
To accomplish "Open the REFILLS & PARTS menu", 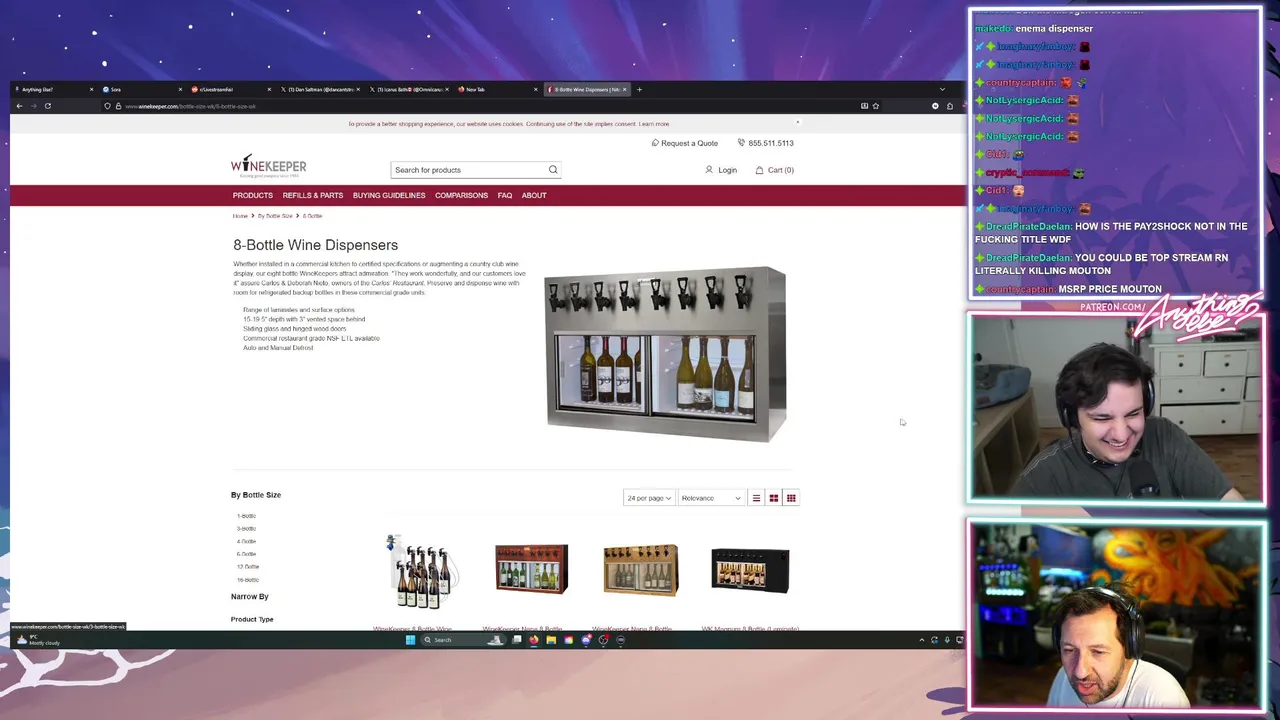I will pos(313,196).
